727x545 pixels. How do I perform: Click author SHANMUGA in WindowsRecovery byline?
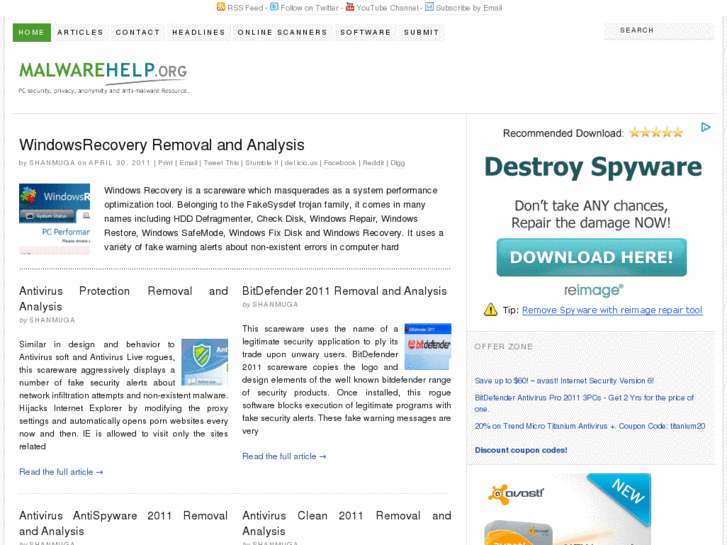52,163
